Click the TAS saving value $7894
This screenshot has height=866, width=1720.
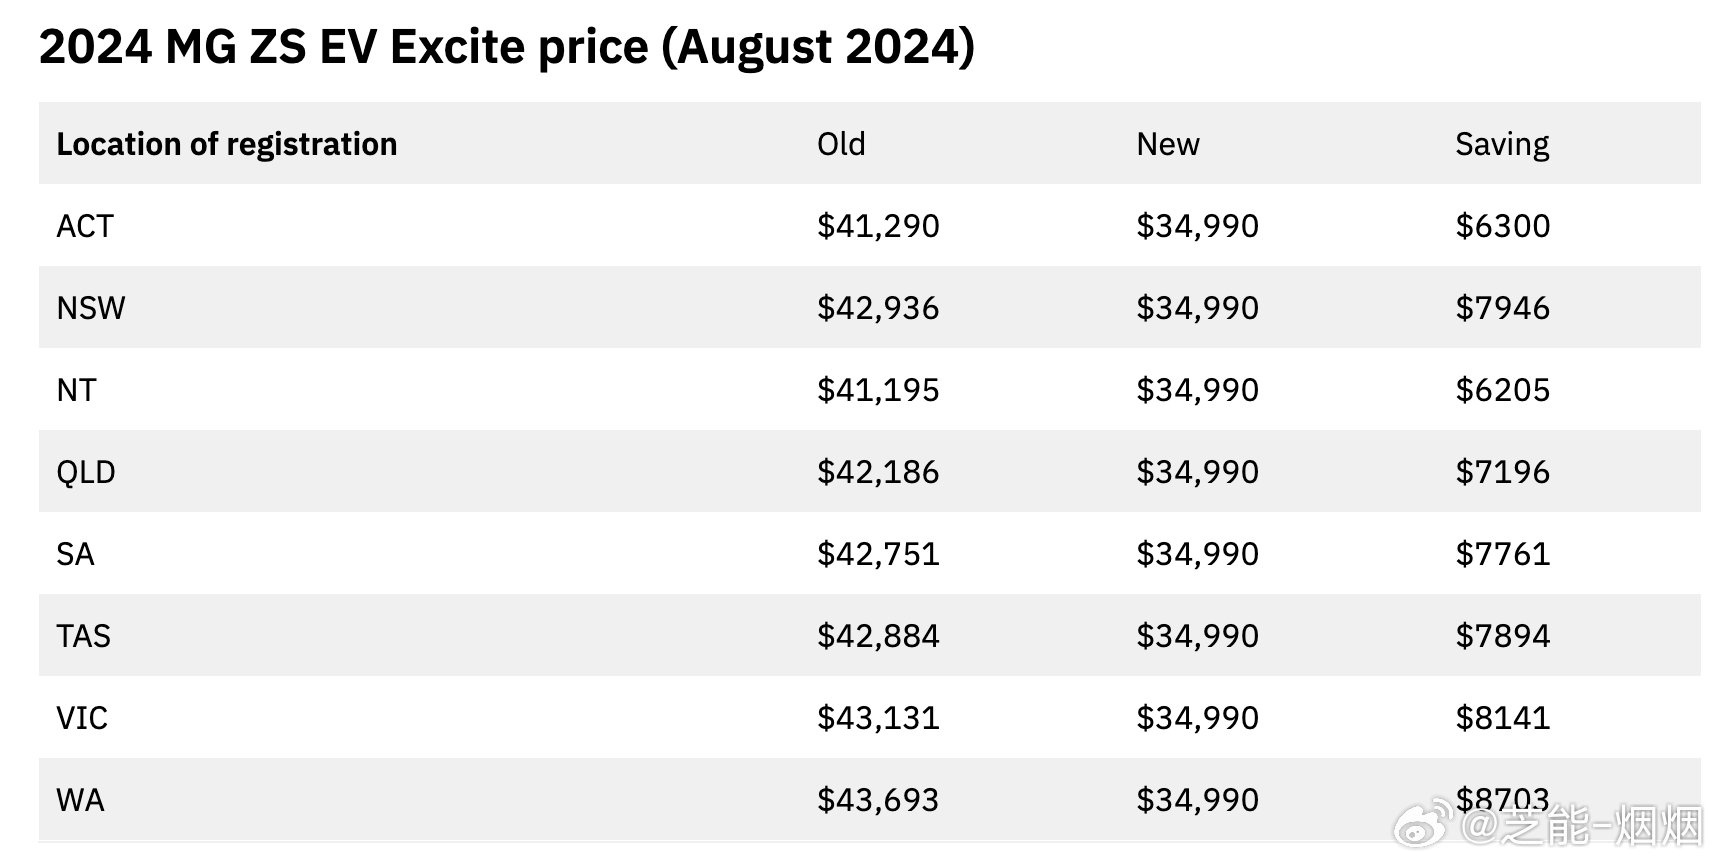point(1502,636)
